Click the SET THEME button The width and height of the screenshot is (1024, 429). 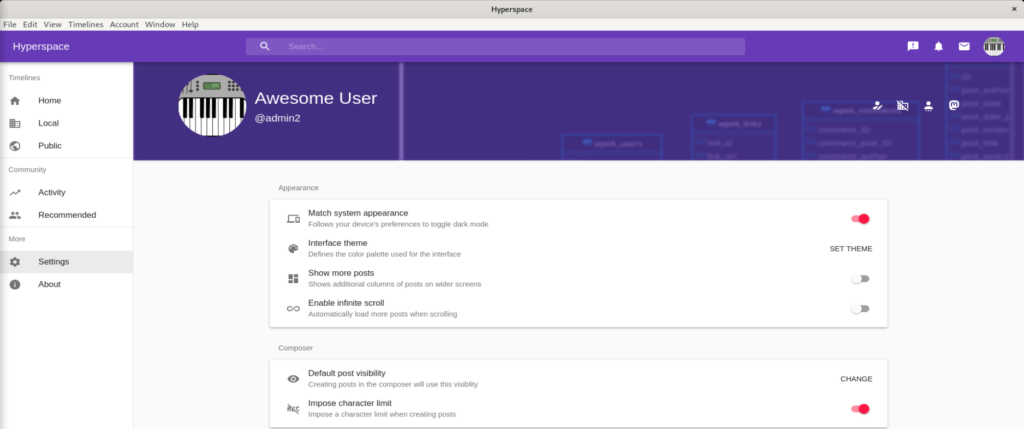[851, 249]
